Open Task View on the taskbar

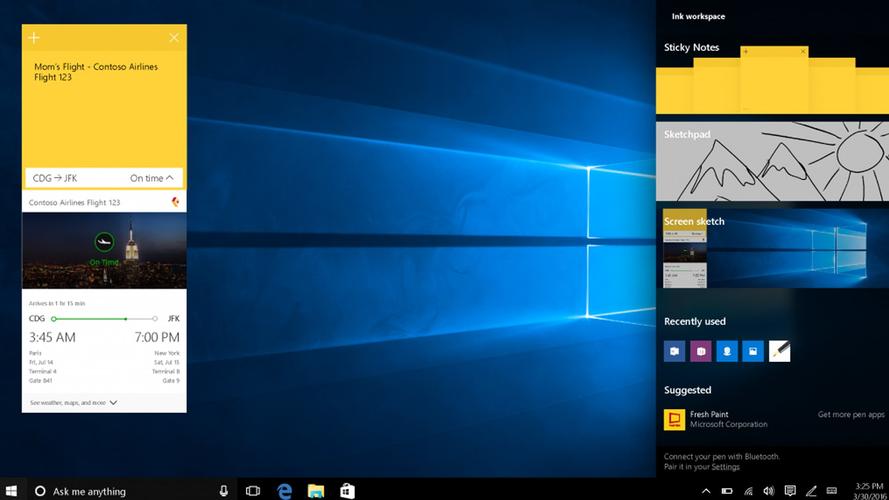[x=253, y=491]
